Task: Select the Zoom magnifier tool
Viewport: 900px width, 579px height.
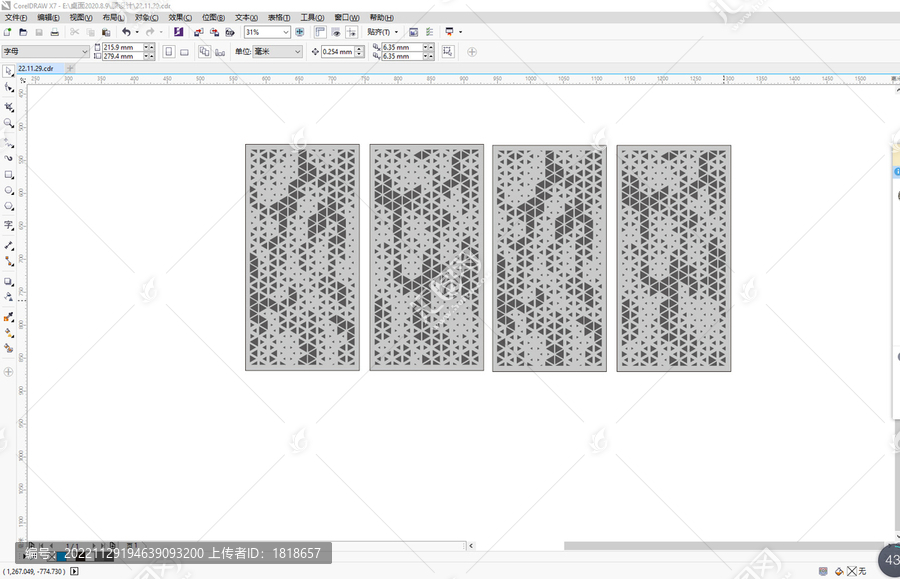Action: (x=8, y=123)
